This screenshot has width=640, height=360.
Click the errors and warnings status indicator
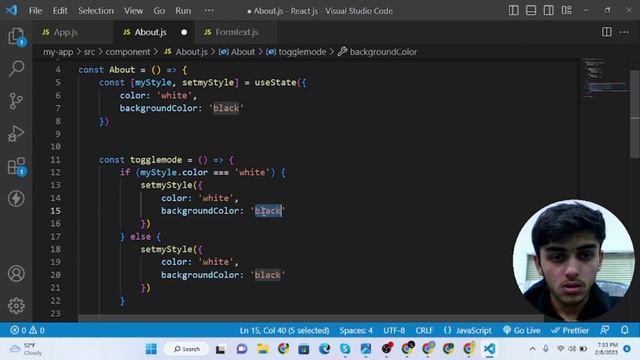[27, 330]
